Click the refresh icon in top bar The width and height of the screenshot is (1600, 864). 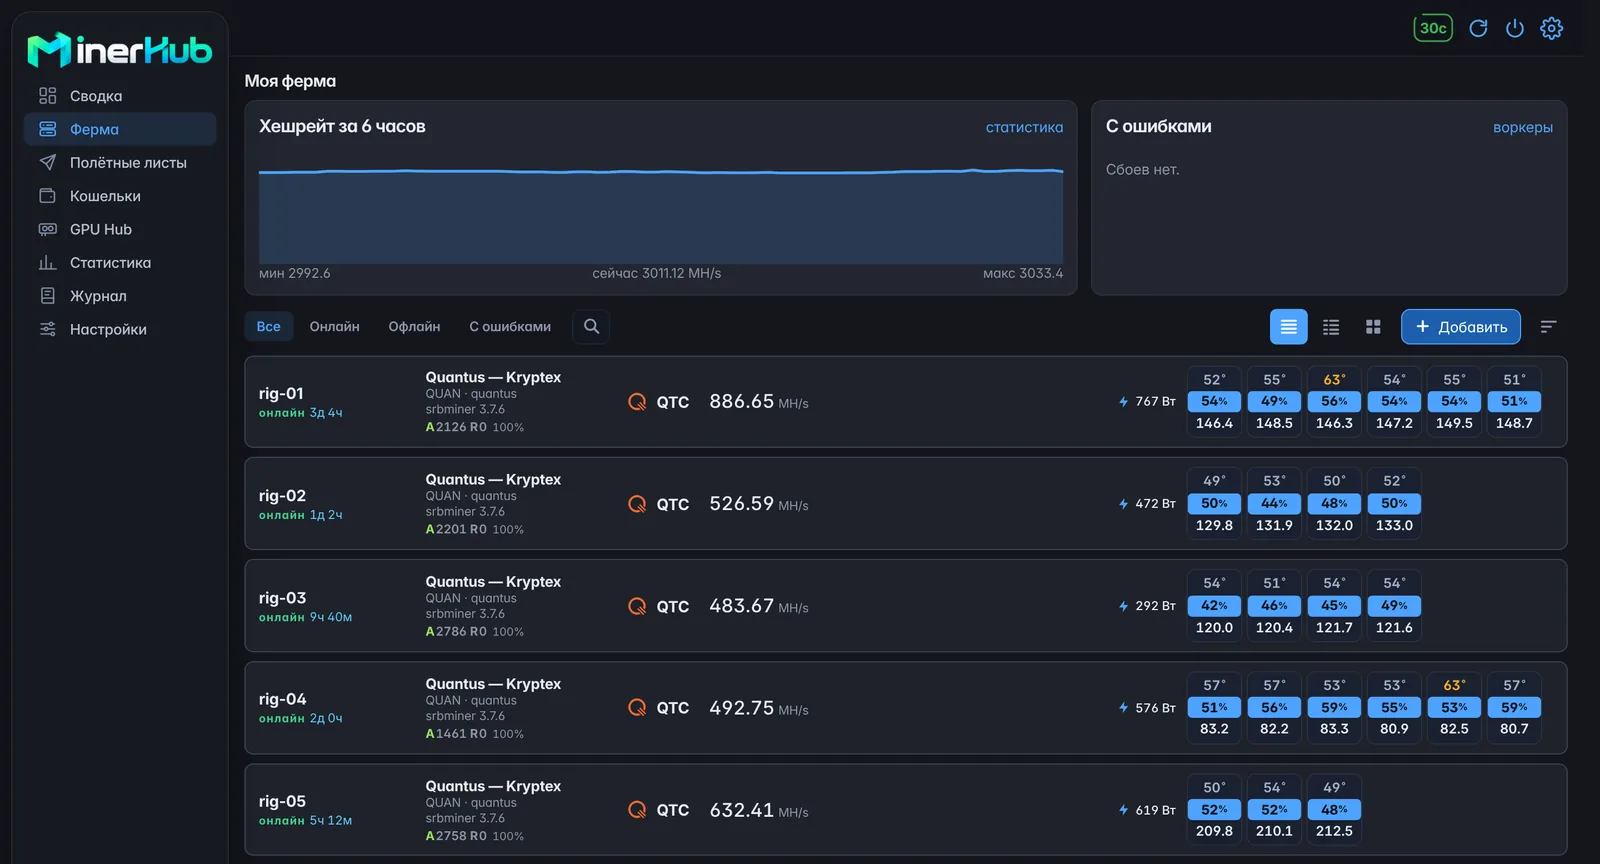click(x=1478, y=28)
